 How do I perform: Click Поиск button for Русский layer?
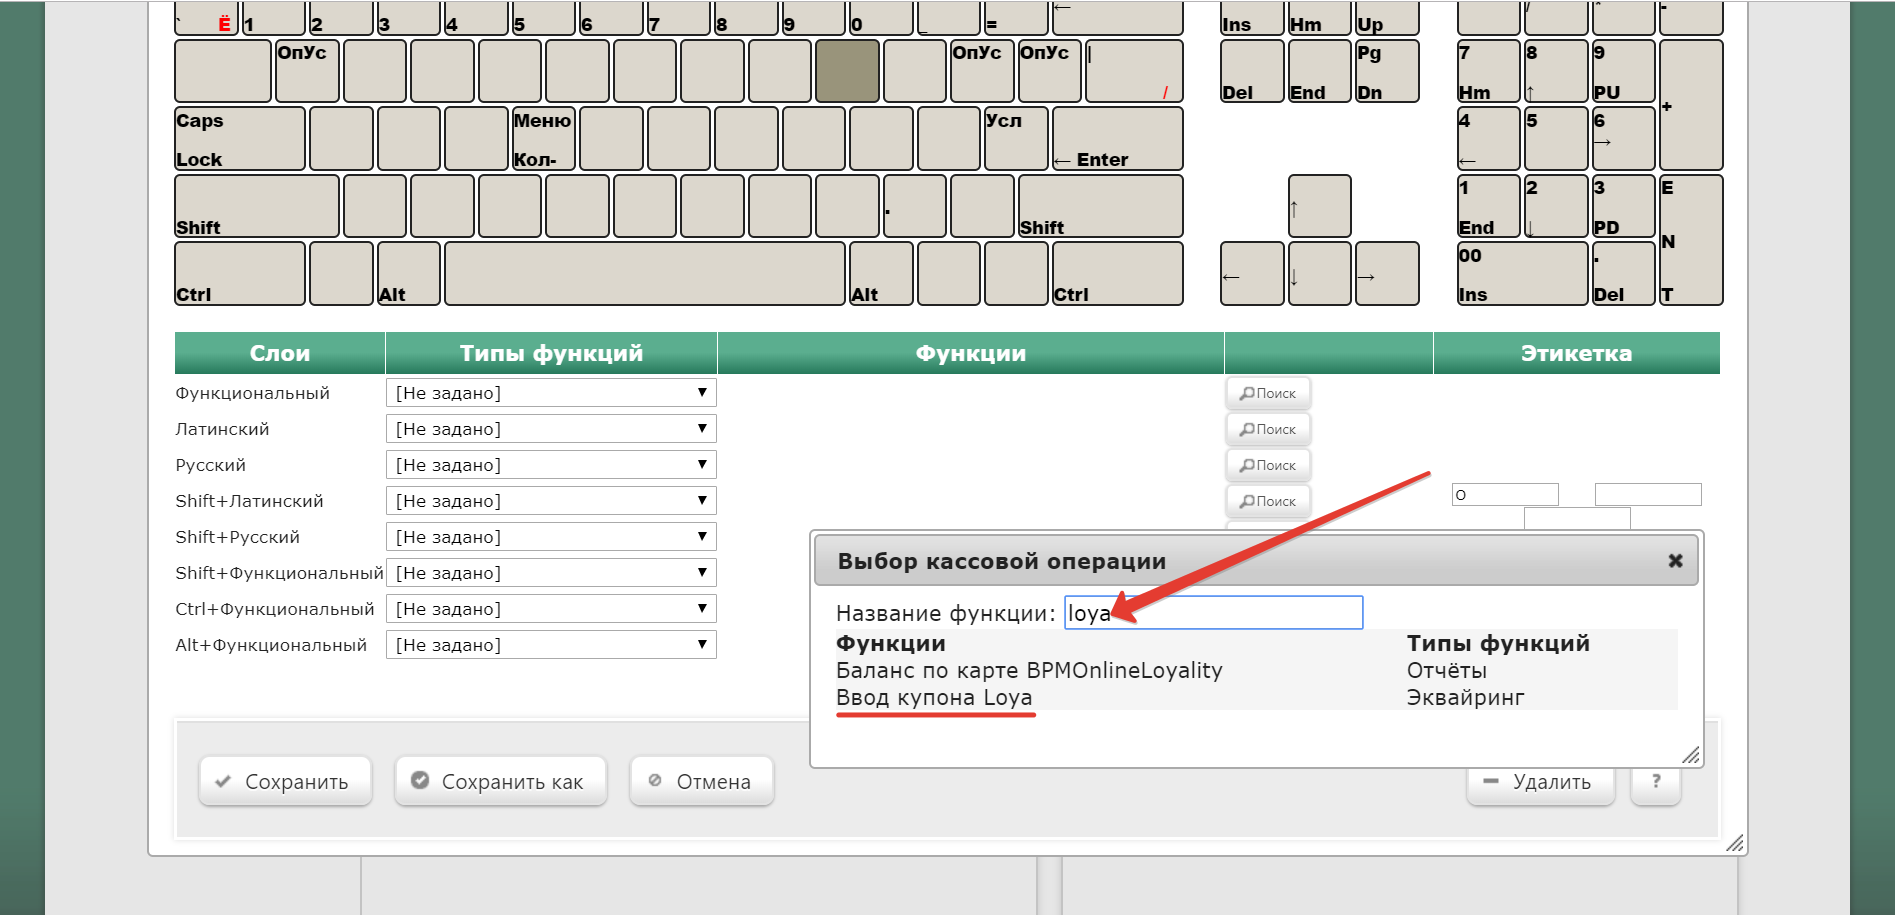(x=1268, y=465)
